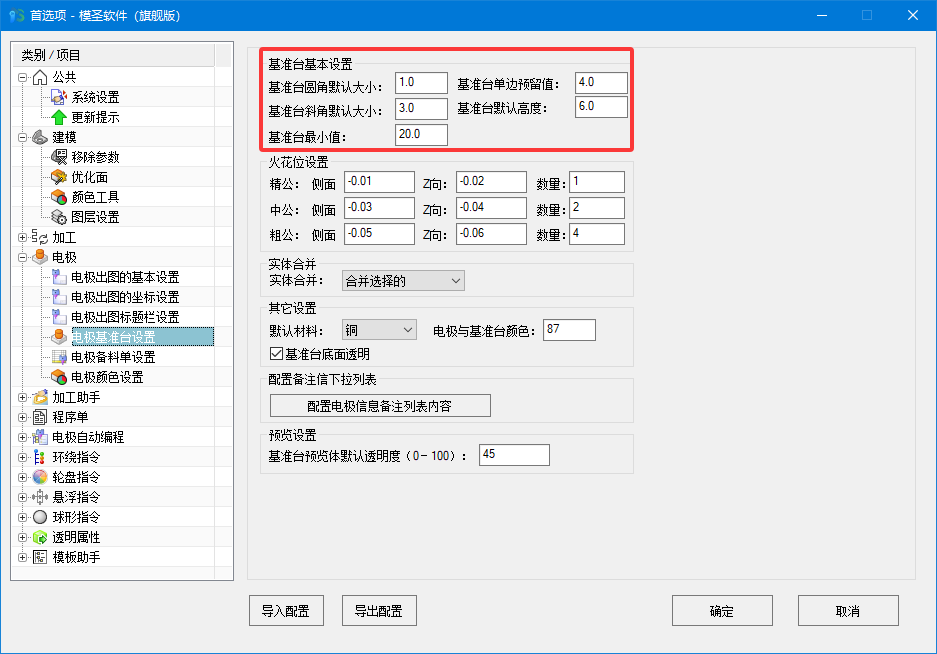937x654 pixels.
Task: Click the 悬浮指令 icon
Action: 40,497
